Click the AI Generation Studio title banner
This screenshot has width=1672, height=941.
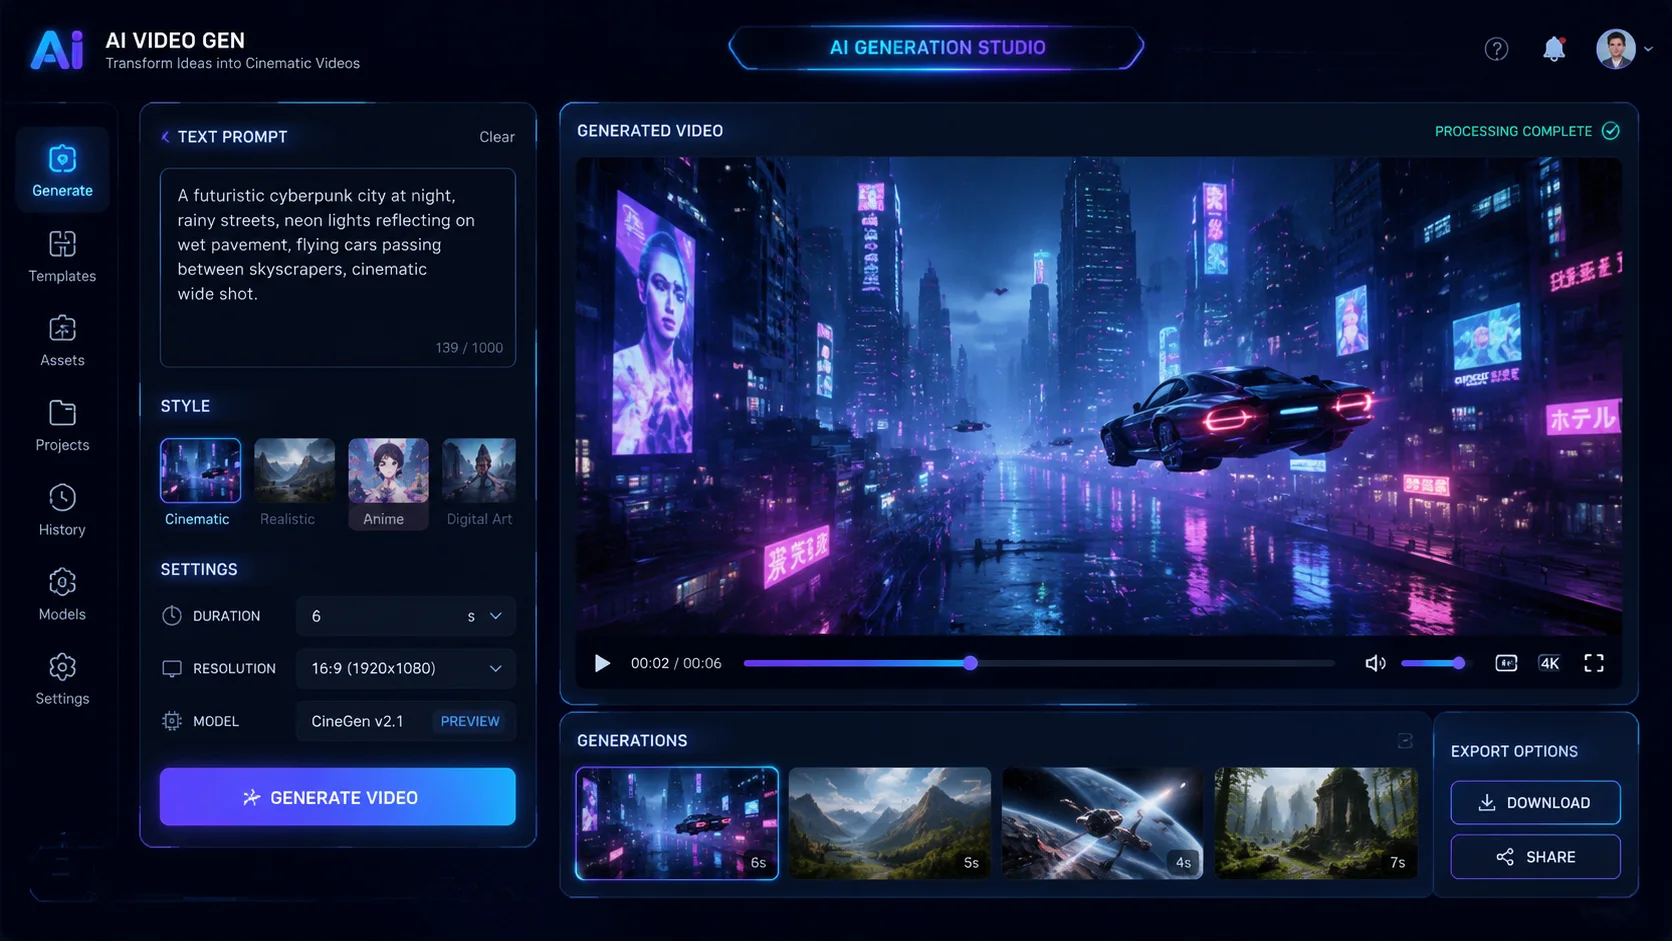click(937, 48)
